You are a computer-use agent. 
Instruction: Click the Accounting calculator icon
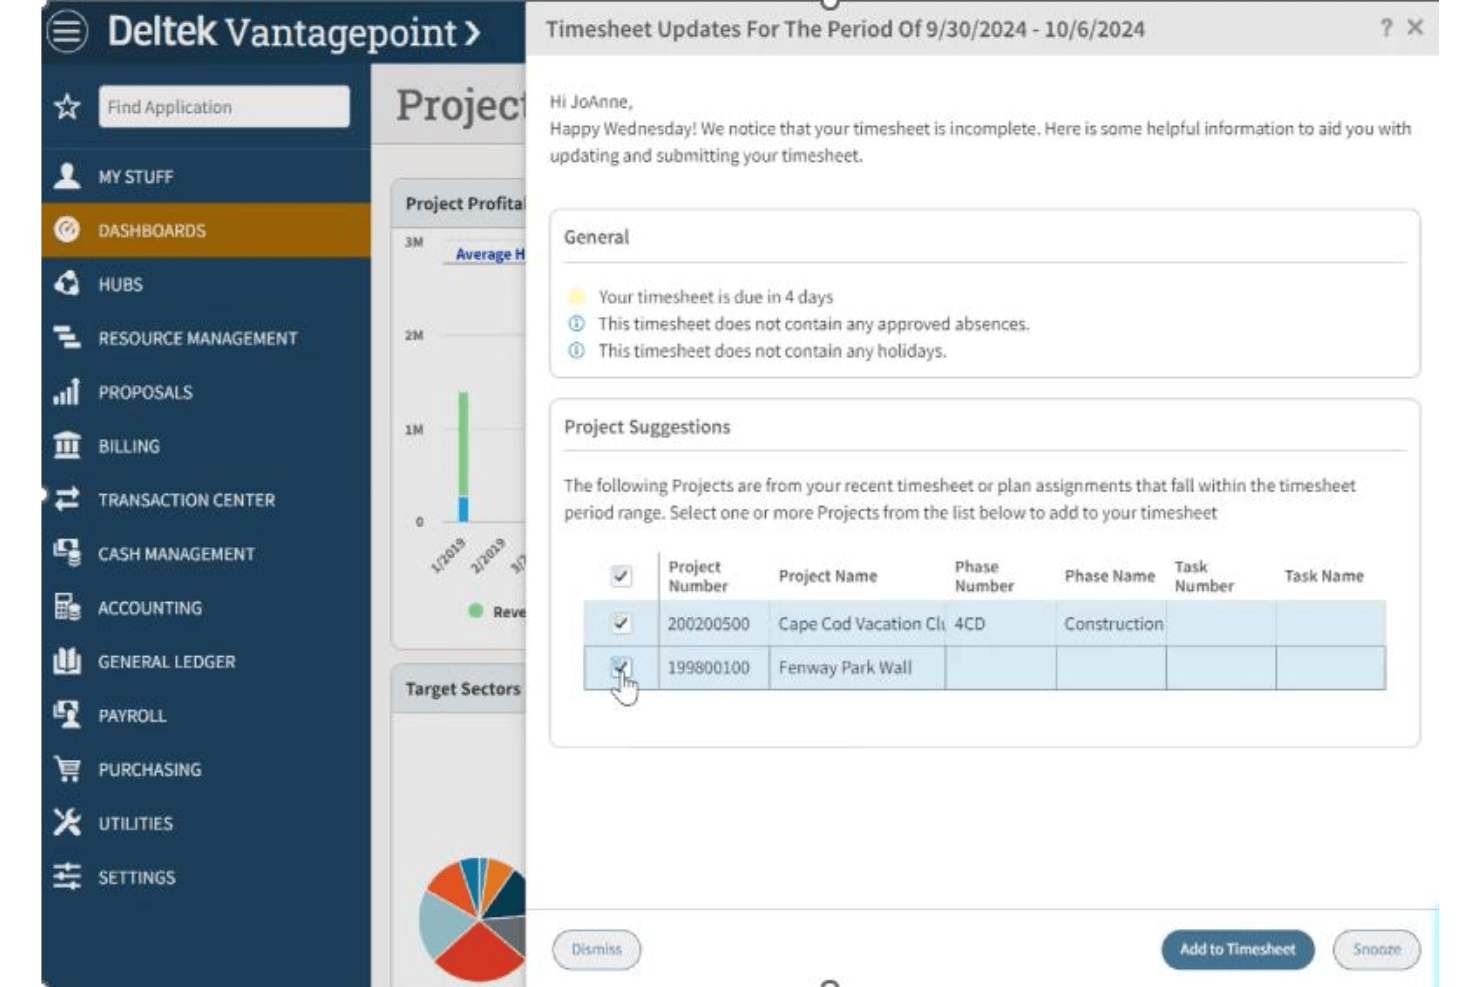click(x=67, y=607)
